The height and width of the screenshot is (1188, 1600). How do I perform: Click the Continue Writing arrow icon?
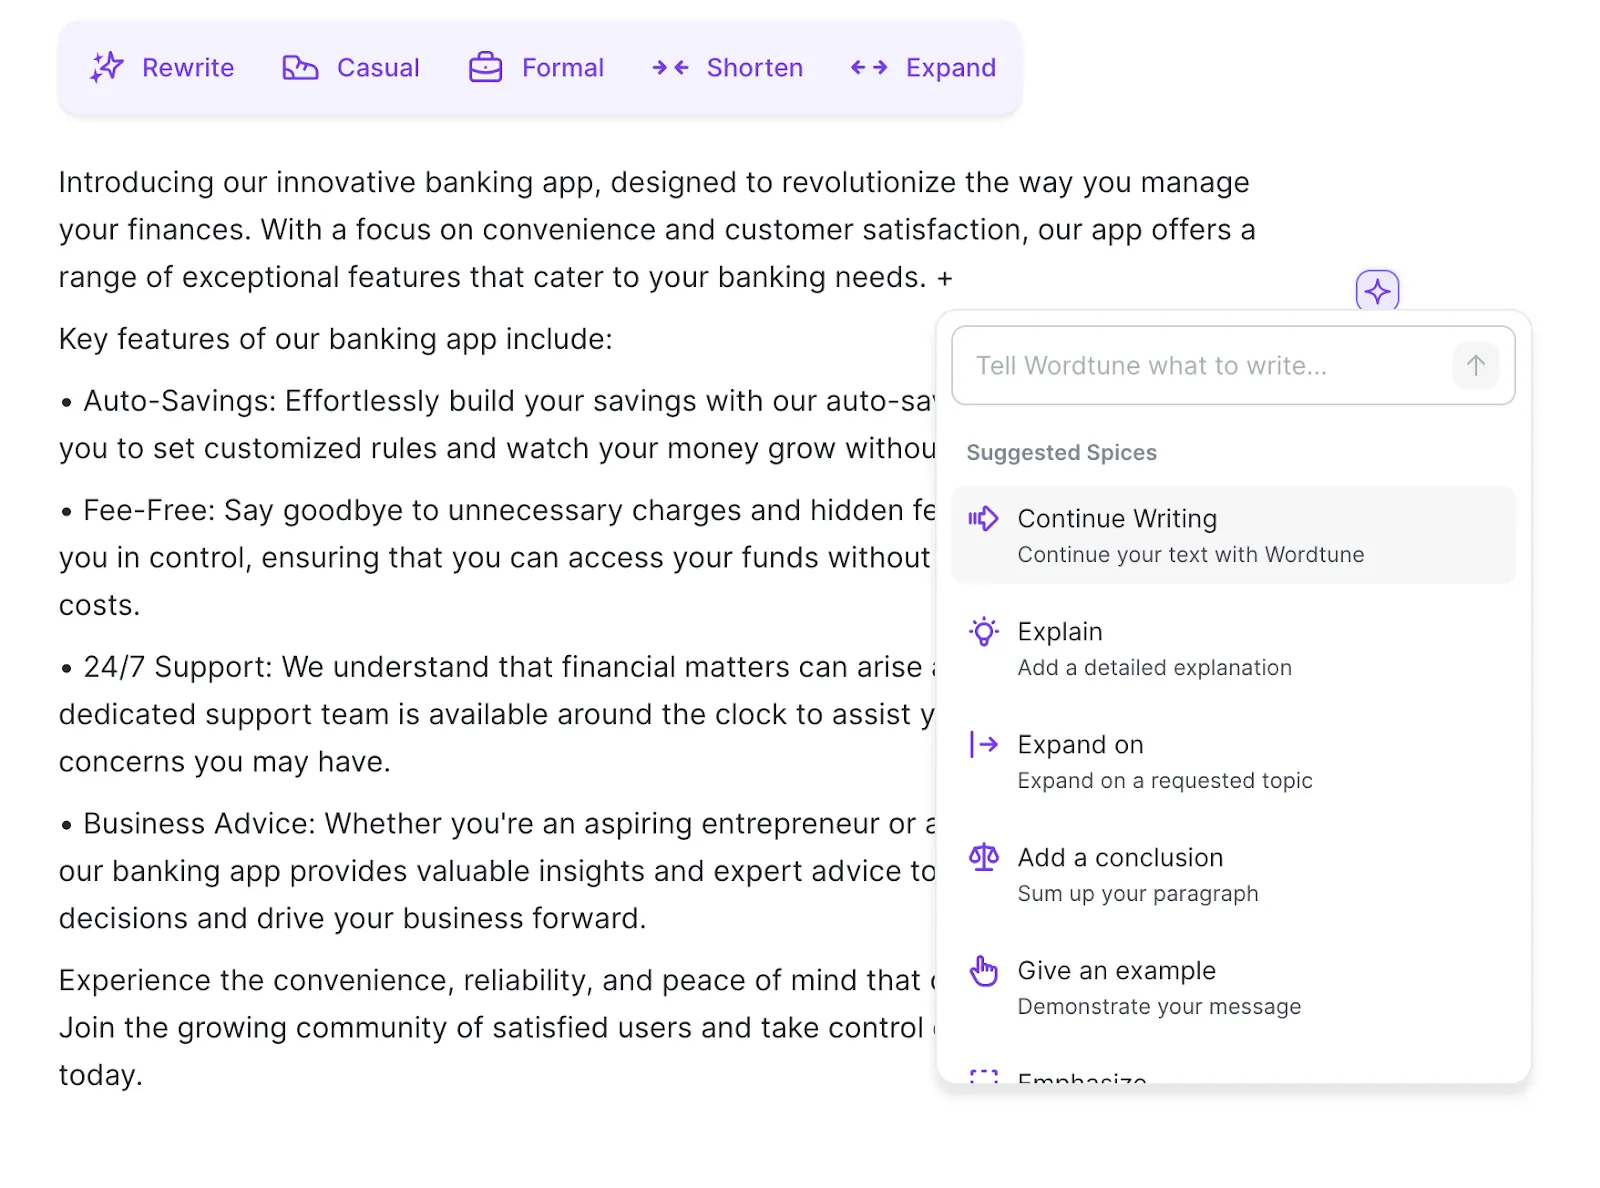click(983, 518)
